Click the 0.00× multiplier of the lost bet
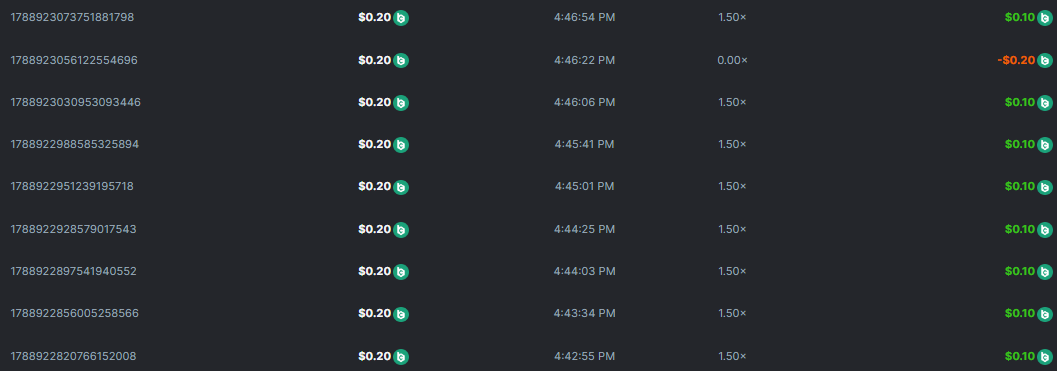 click(x=733, y=60)
